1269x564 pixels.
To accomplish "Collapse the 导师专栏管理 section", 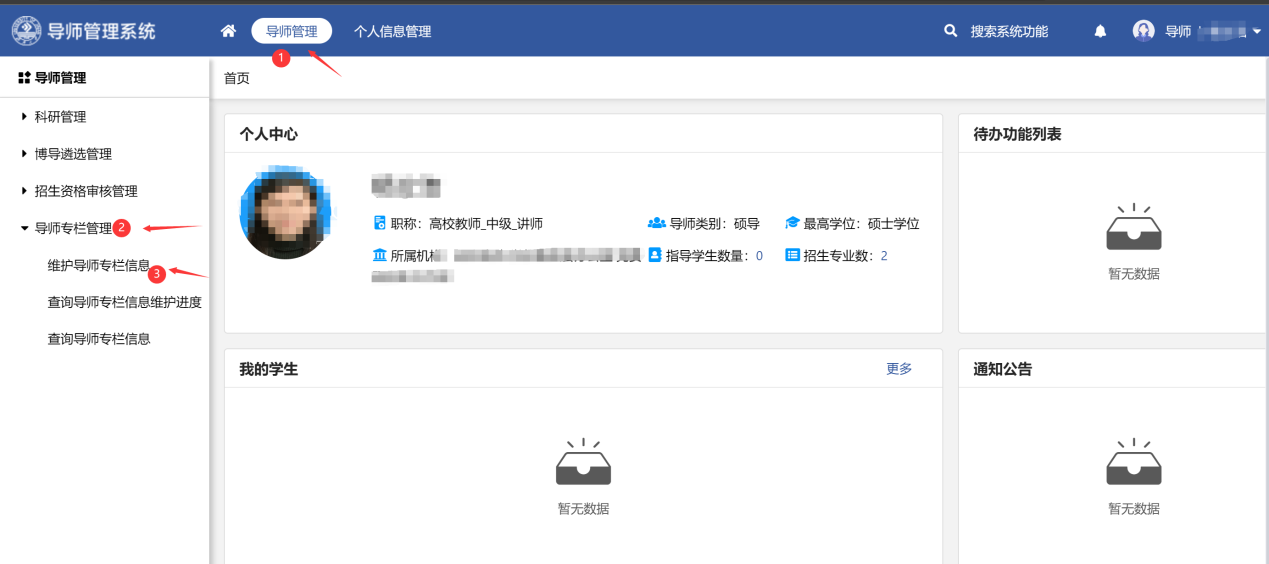I will 24,228.
